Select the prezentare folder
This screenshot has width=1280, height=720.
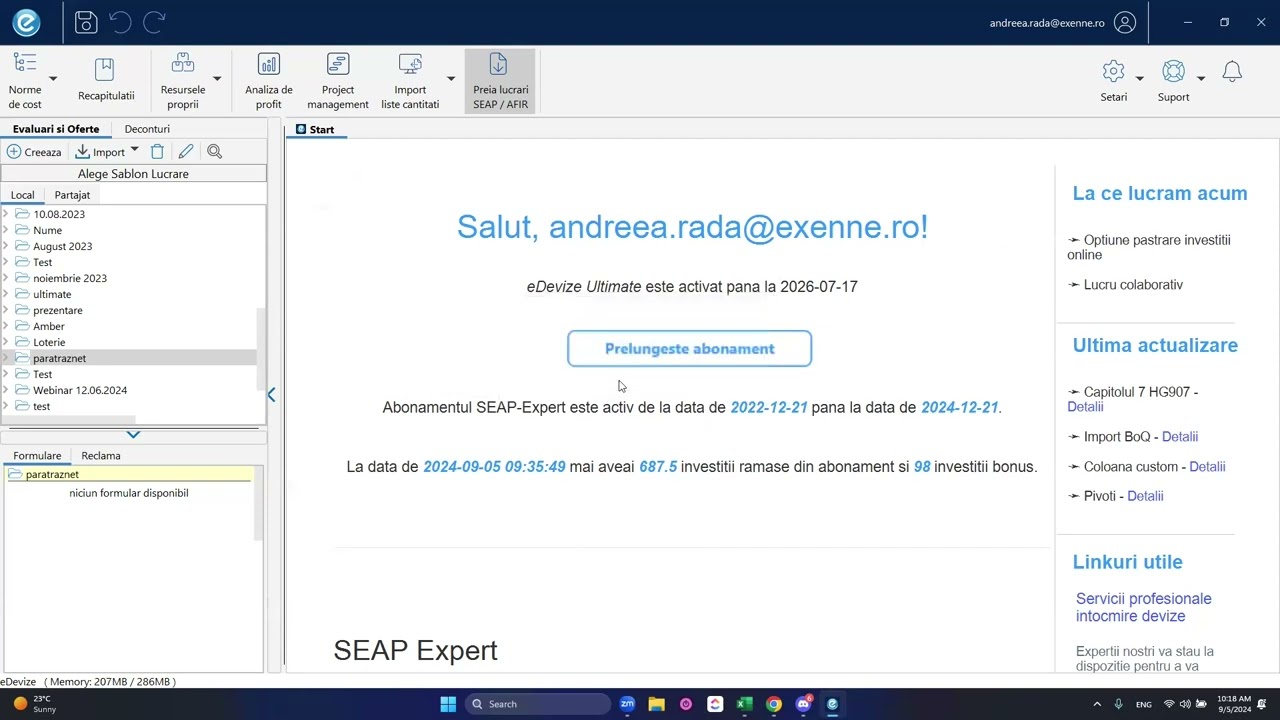point(58,310)
